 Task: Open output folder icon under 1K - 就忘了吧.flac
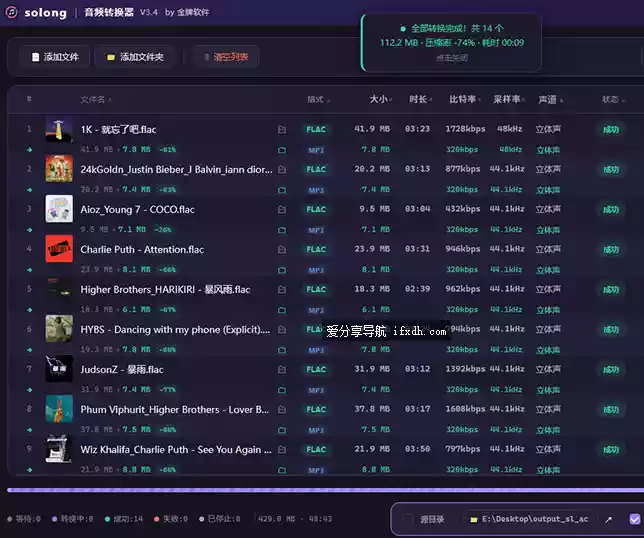[x=282, y=150]
